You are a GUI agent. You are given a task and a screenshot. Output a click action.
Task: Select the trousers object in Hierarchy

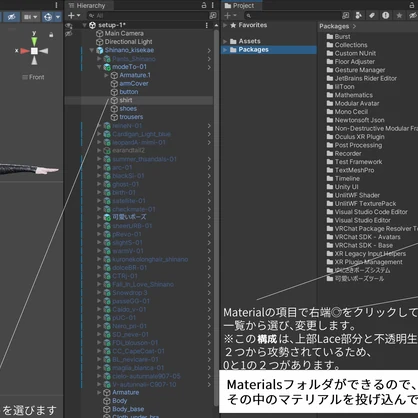(x=131, y=117)
